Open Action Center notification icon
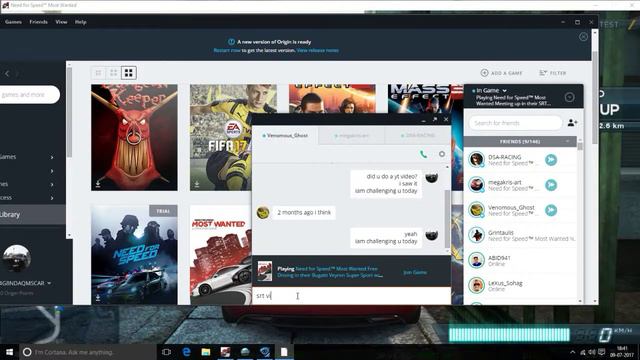Image resolution: width=640 pixels, height=360 pixels. click(x=602, y=352)
